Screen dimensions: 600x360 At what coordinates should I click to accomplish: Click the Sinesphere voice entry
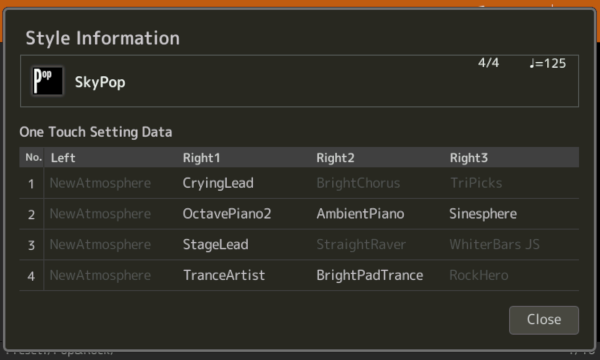point(483,214)
